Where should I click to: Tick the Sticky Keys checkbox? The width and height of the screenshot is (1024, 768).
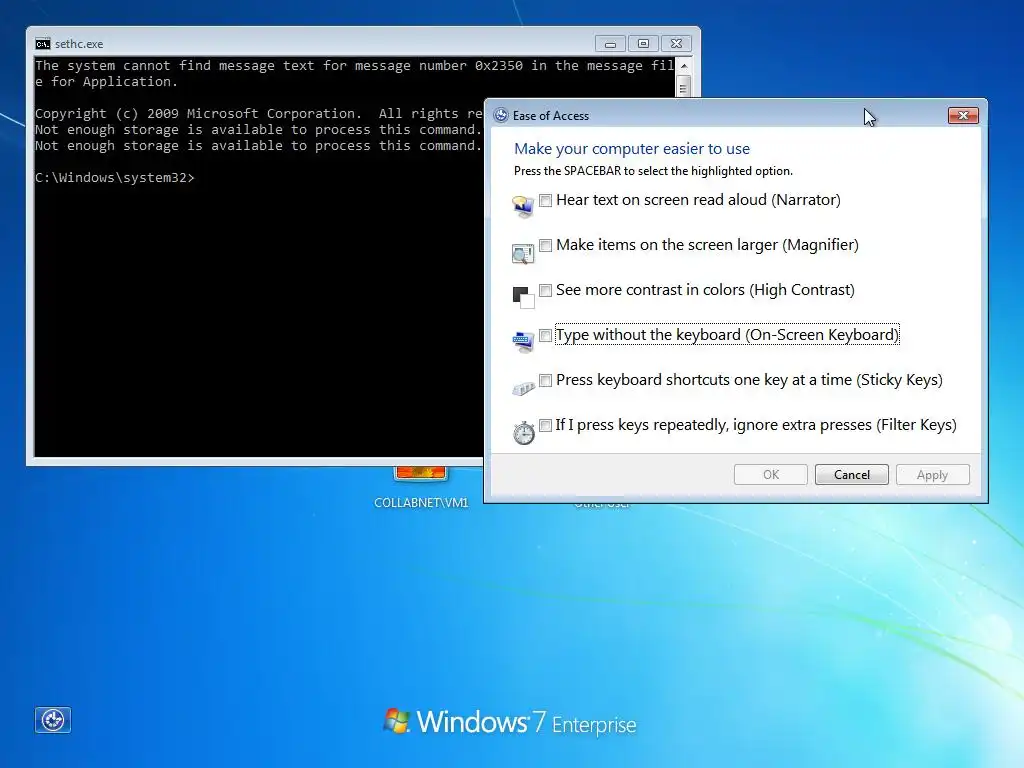click(x=545, y=381)
